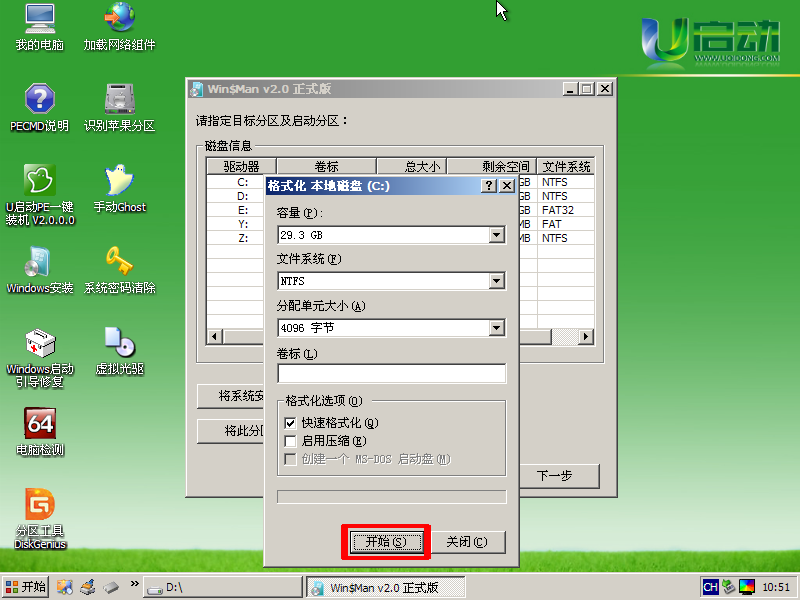Click the 驱动器 column header
800x600 pixels.
[x=241, y=166]
